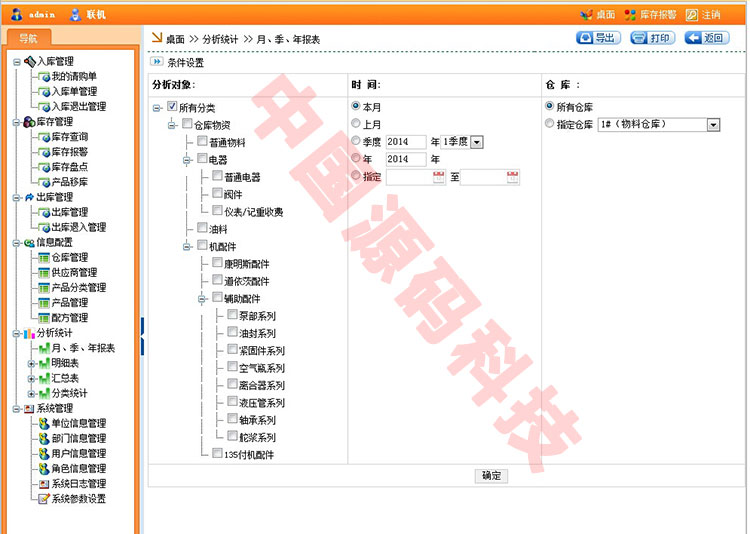
Task: Click the 系统参数设置 edit icon
Action: pos(44,499)
